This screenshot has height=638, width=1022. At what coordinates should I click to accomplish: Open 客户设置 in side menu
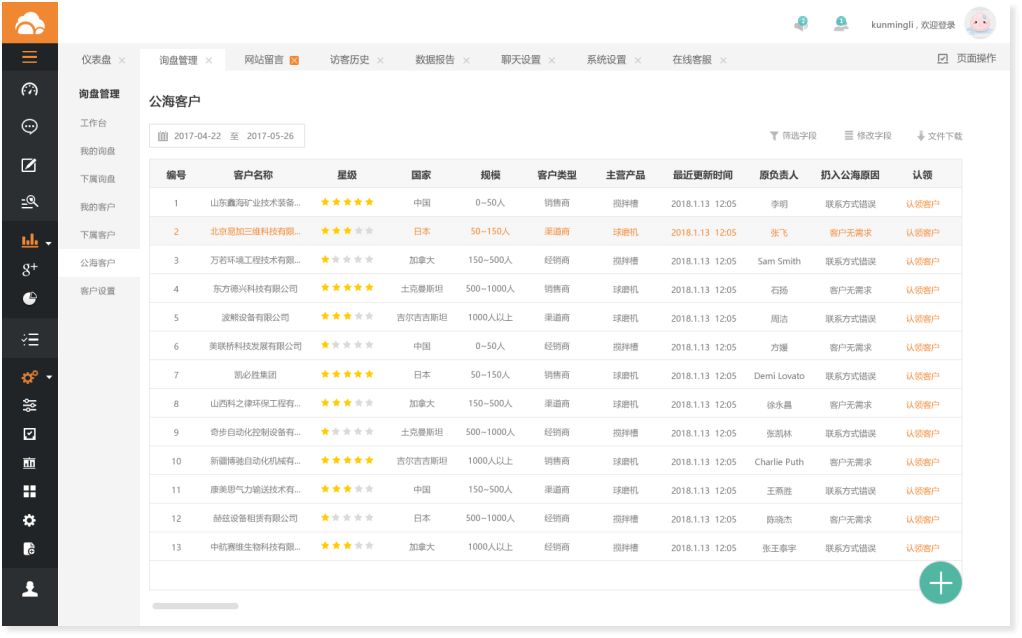(x=98, y=291)
